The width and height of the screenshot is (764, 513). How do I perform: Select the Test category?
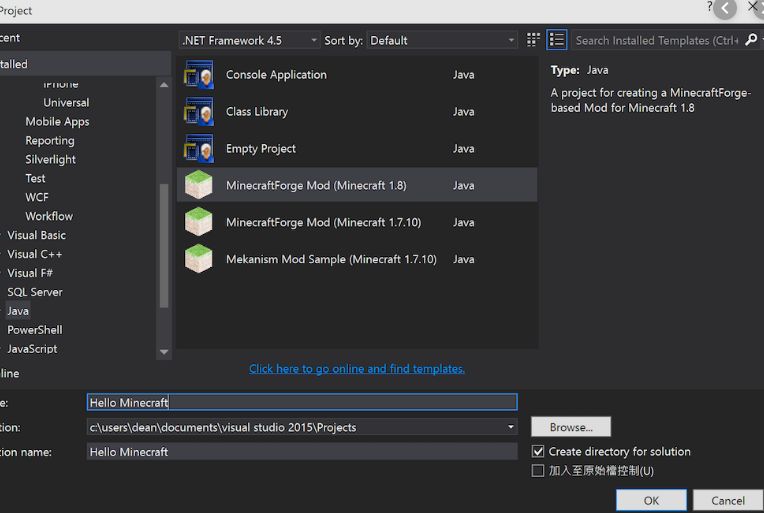click(35, 178)
